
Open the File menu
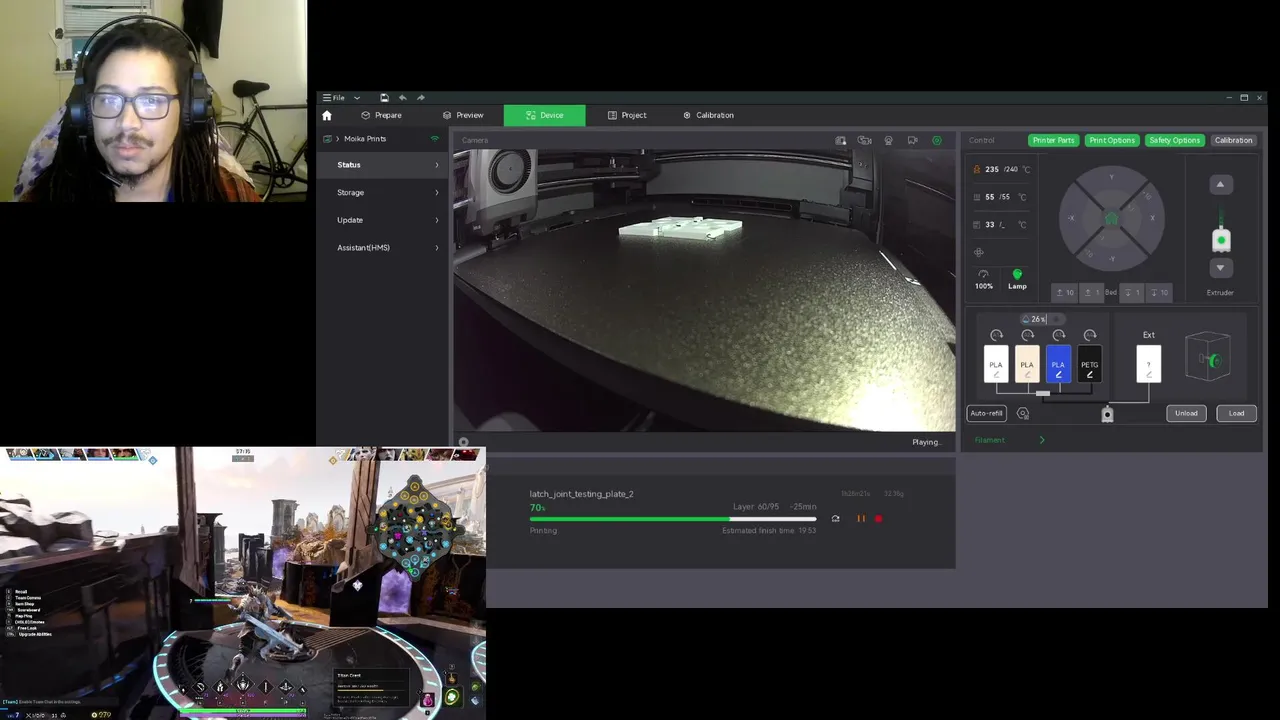point(334,98)
